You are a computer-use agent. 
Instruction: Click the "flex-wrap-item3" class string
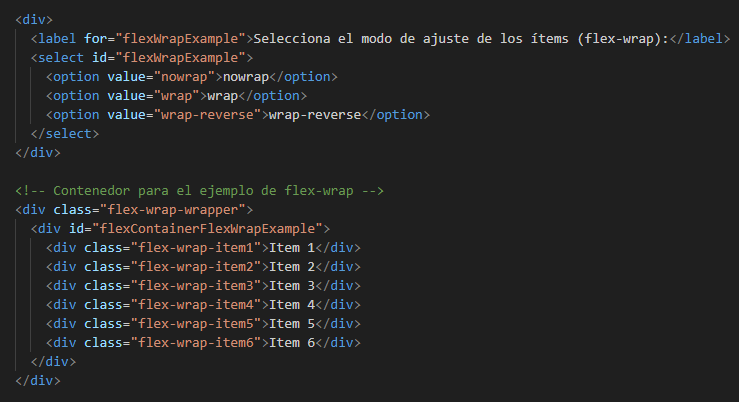pos(195,286)
